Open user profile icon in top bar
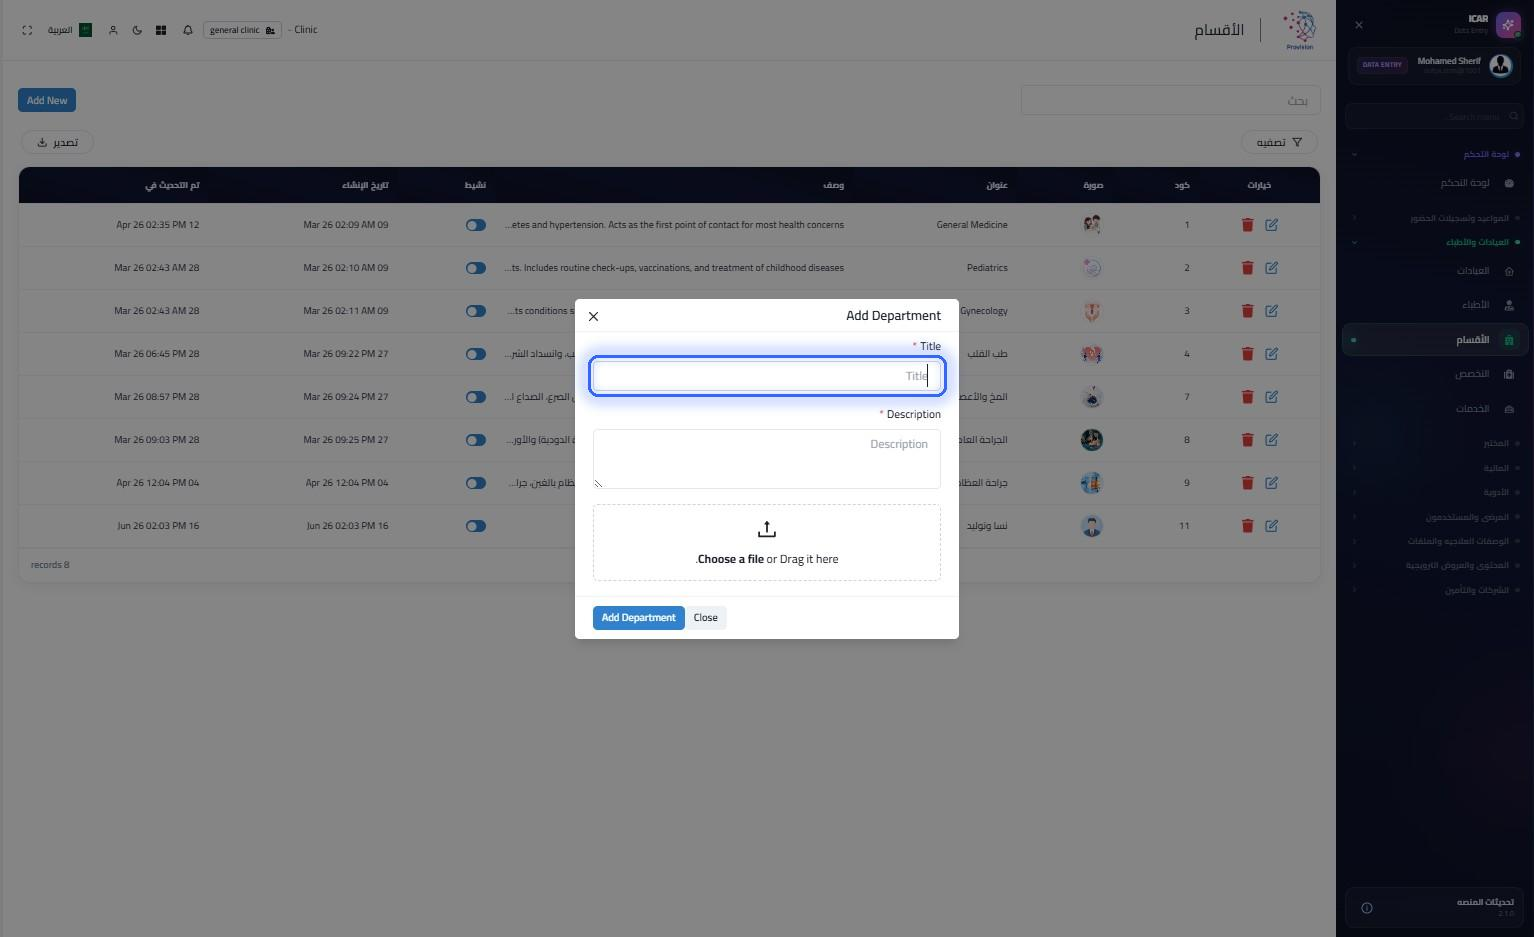 click(113, 30)
